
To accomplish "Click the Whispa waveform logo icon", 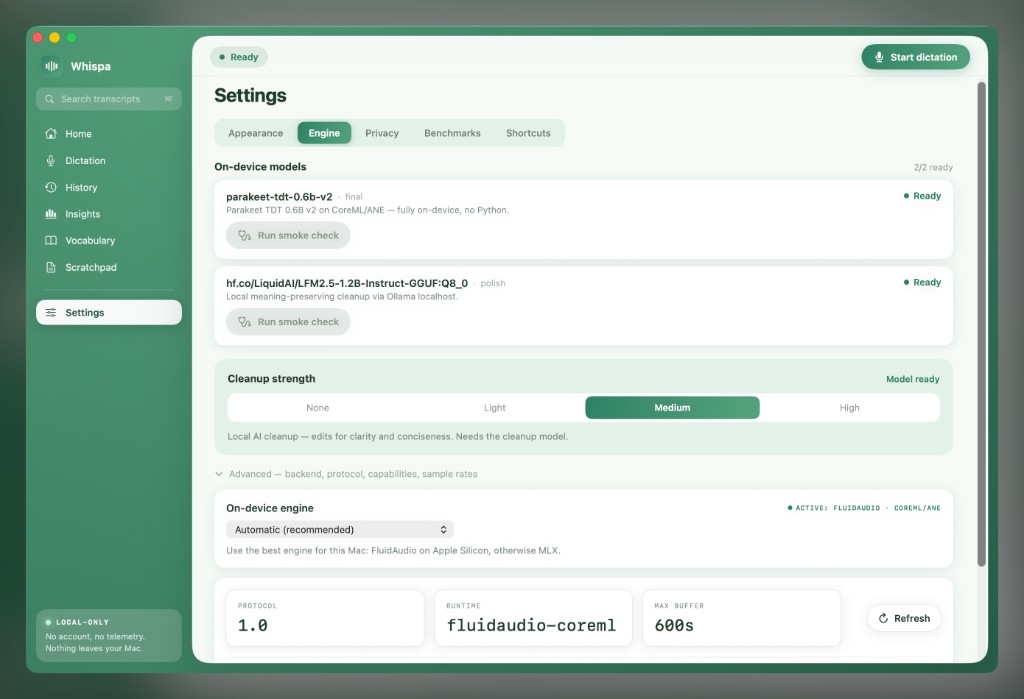I will [x=52, y=66].
